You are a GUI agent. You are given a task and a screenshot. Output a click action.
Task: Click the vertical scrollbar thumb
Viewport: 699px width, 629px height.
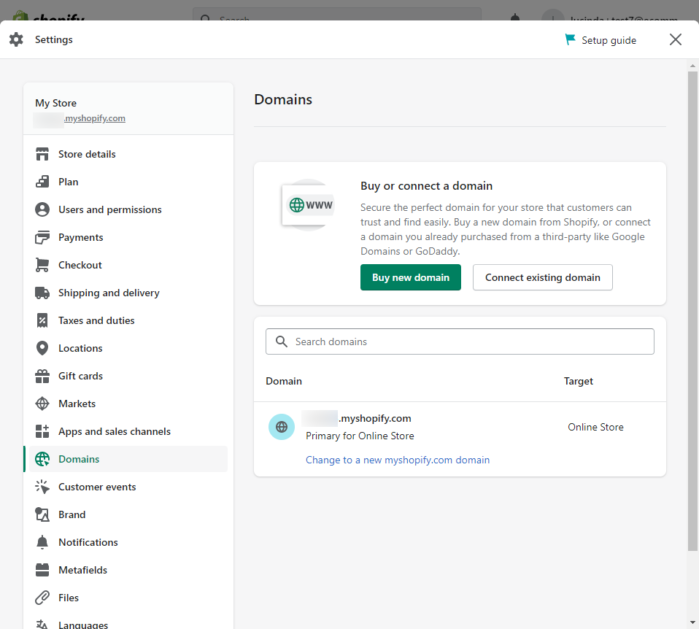(692, 311)
